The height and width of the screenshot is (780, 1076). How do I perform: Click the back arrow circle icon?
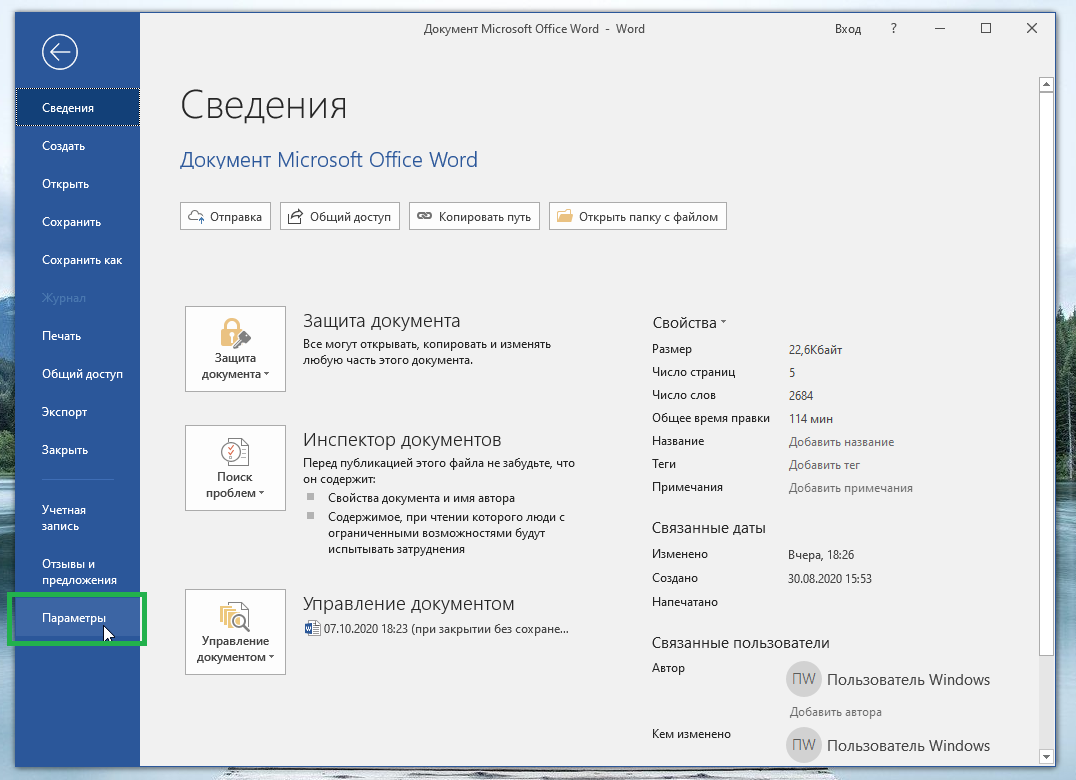(x=60, y=52)
